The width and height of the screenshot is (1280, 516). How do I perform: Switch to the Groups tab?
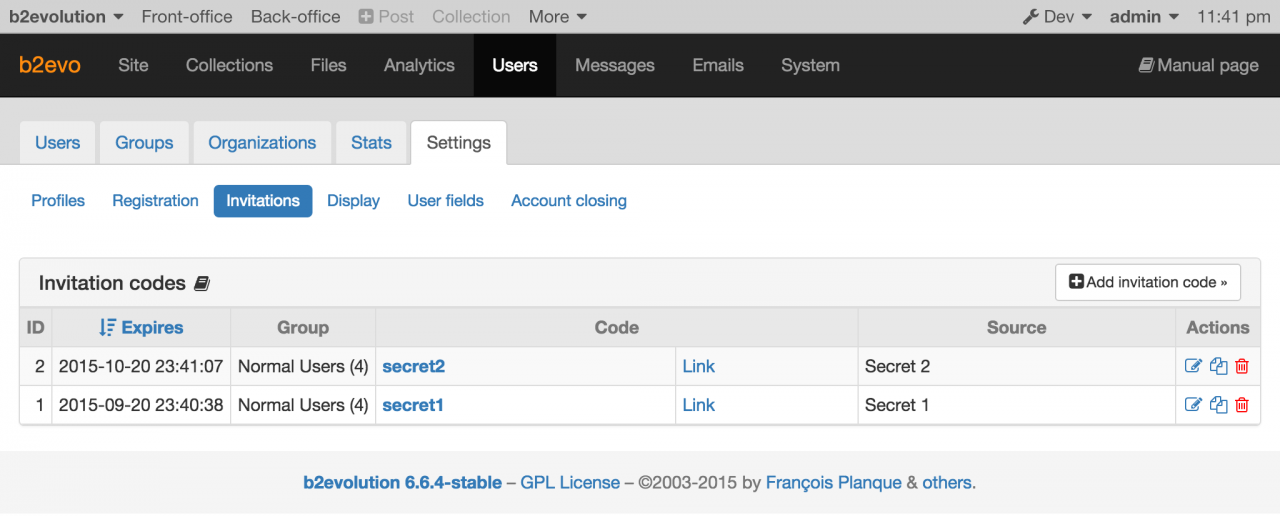(144, 142)
